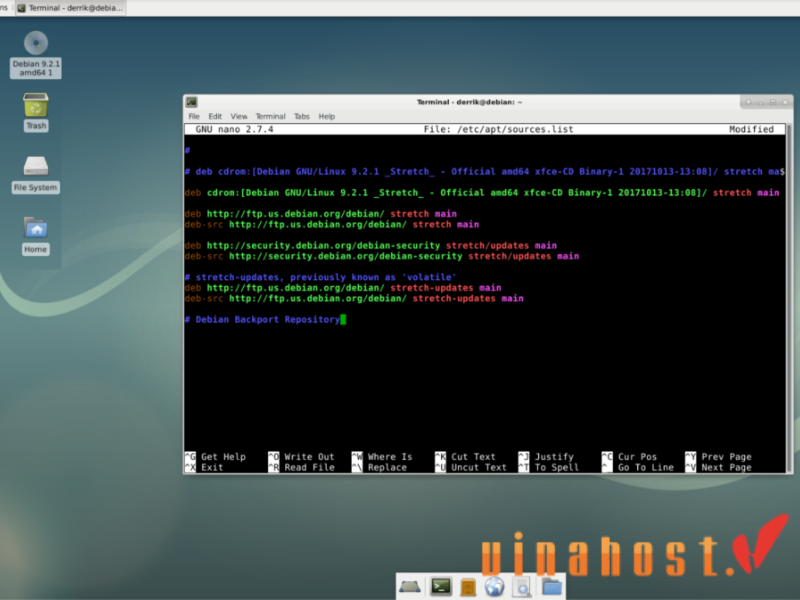
Task: Click the 'Where Is' nano shortcut
Action: [x=382, y=457]
